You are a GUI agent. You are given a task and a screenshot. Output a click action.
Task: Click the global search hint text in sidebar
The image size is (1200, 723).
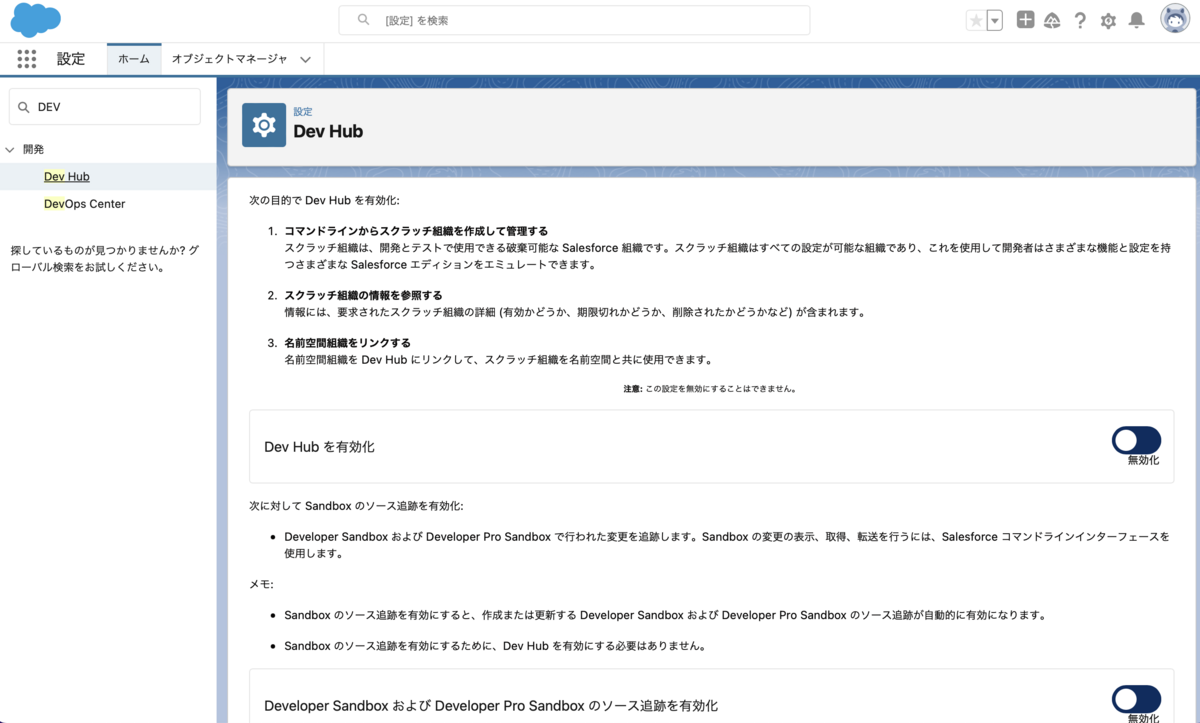pyautogui.click(x=105, y=259)
